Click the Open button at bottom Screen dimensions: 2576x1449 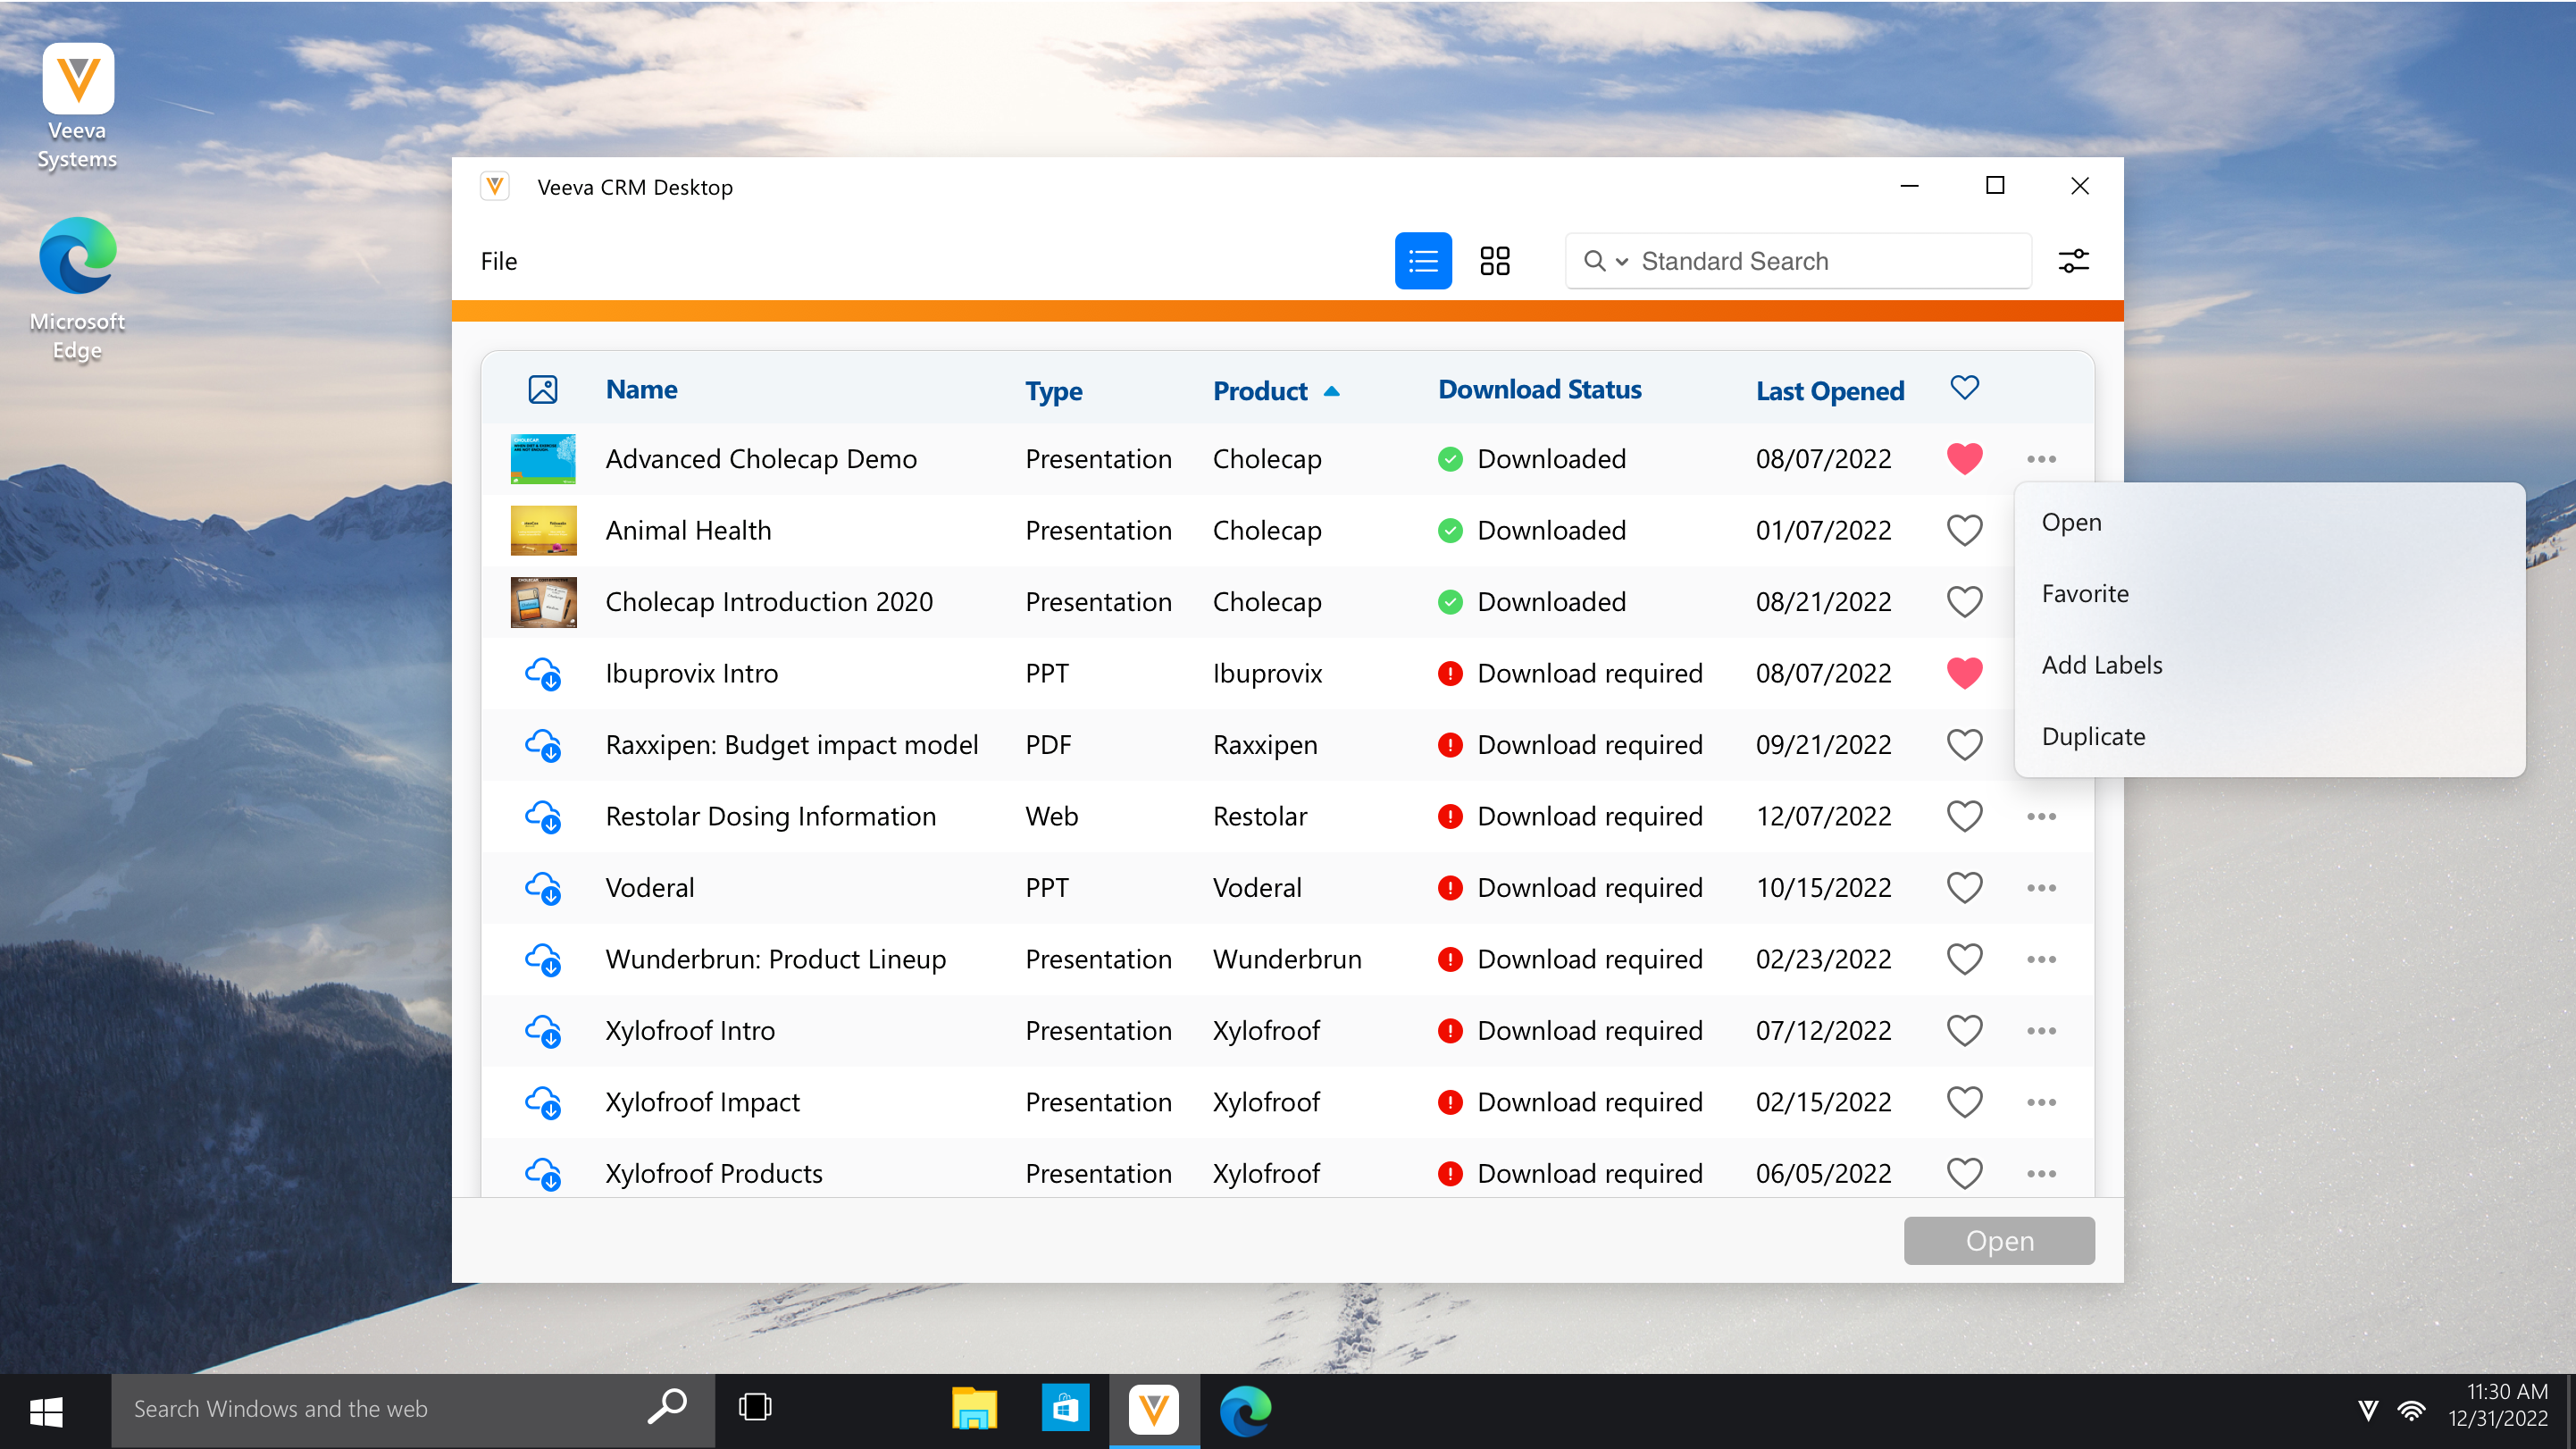click(x=1998, y=1240)
